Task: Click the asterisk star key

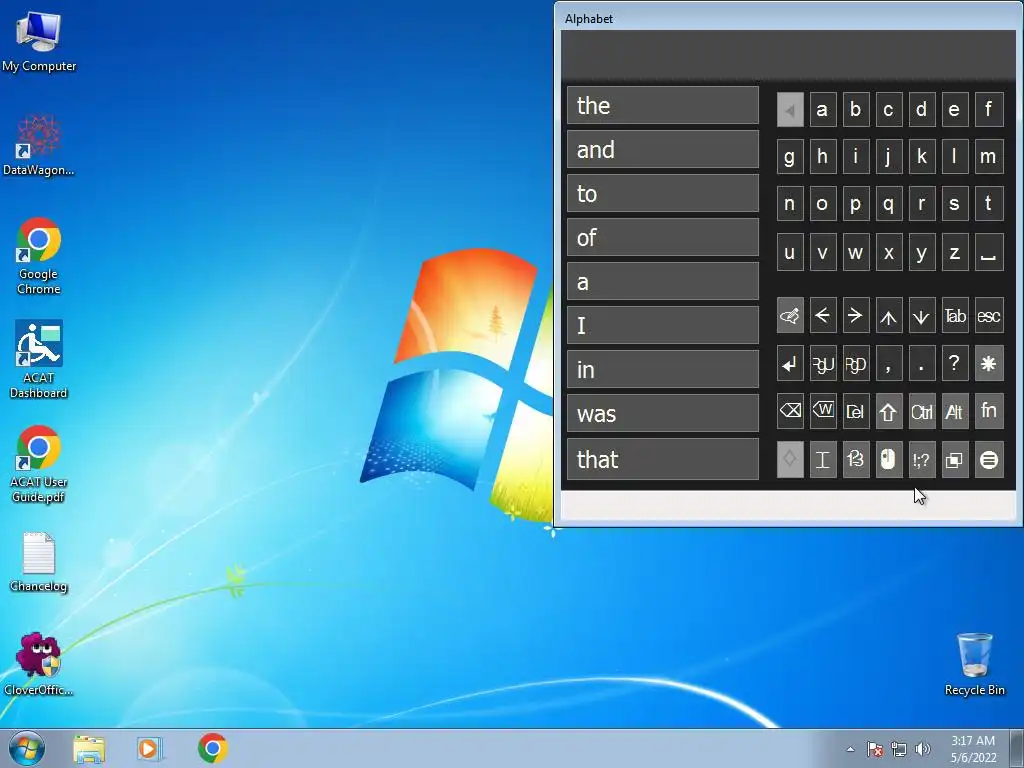Action: pos(989,364)
